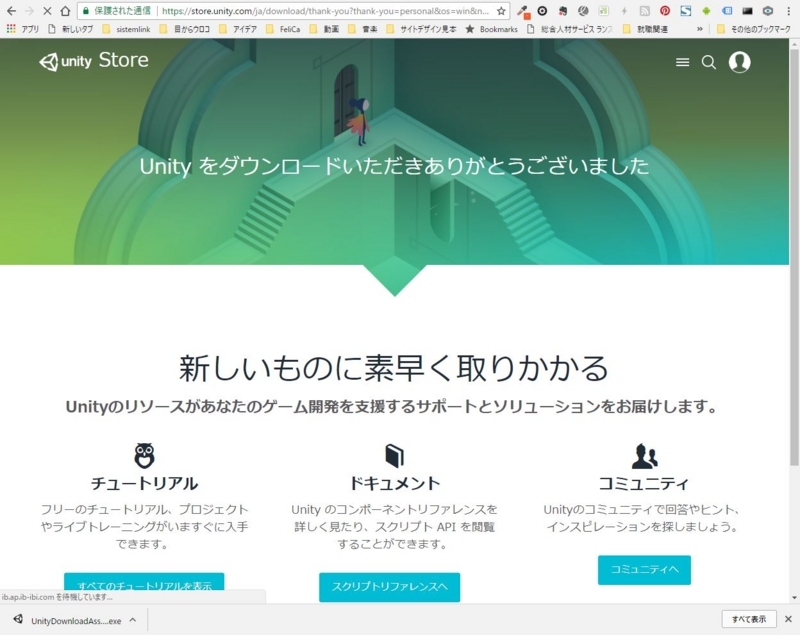The image size is (800, 635).
Task: Click すべて表示 in the download bar
Action: pyautogui.click(x=749, y=619)
